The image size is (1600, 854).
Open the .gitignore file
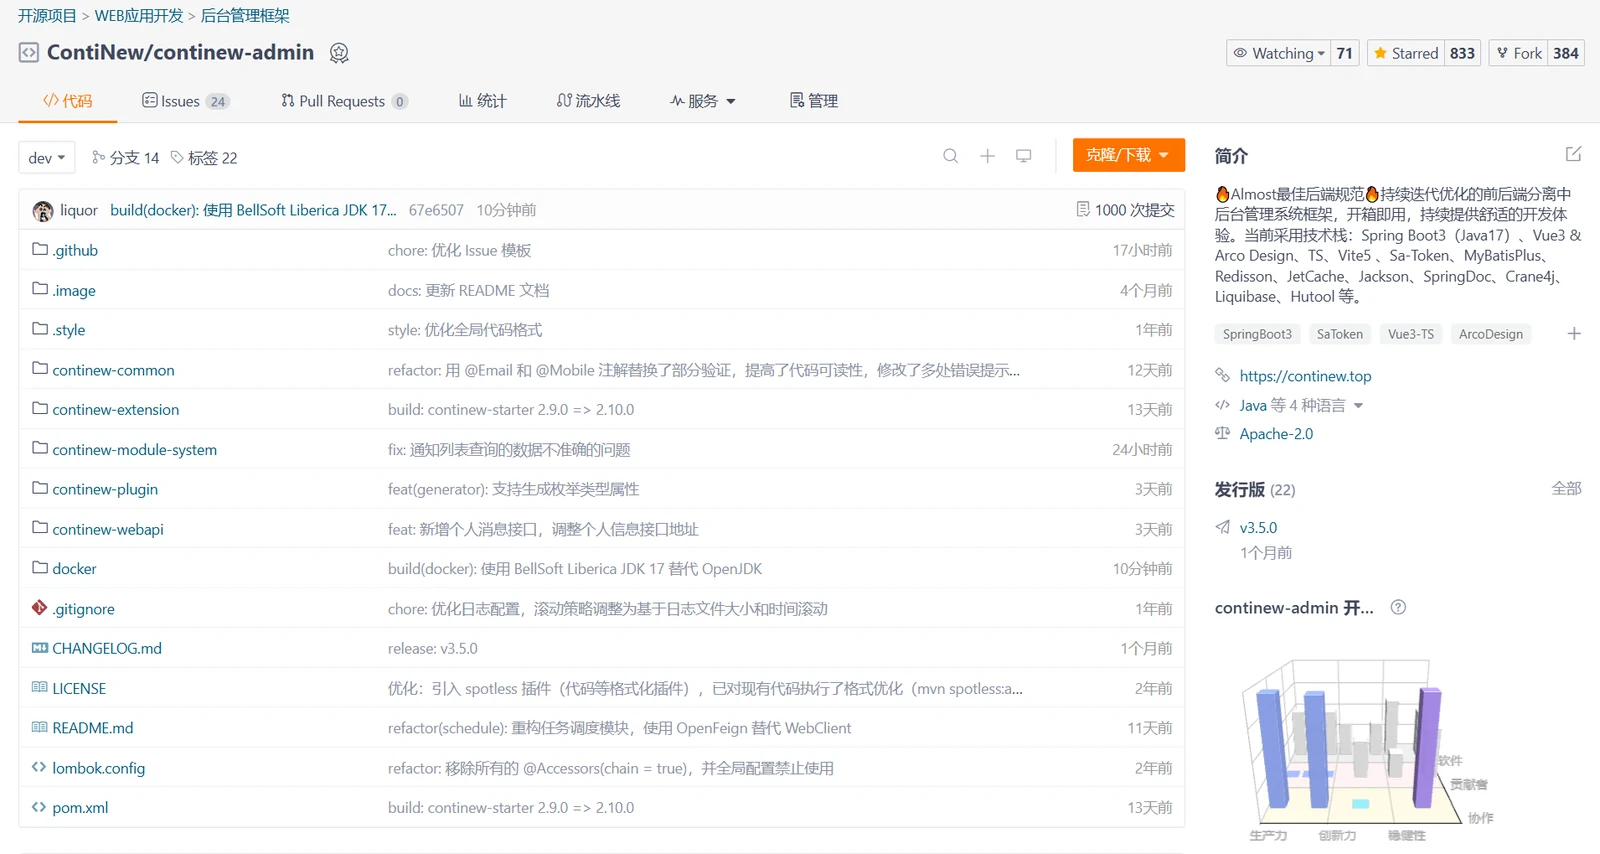click(83, 609)
